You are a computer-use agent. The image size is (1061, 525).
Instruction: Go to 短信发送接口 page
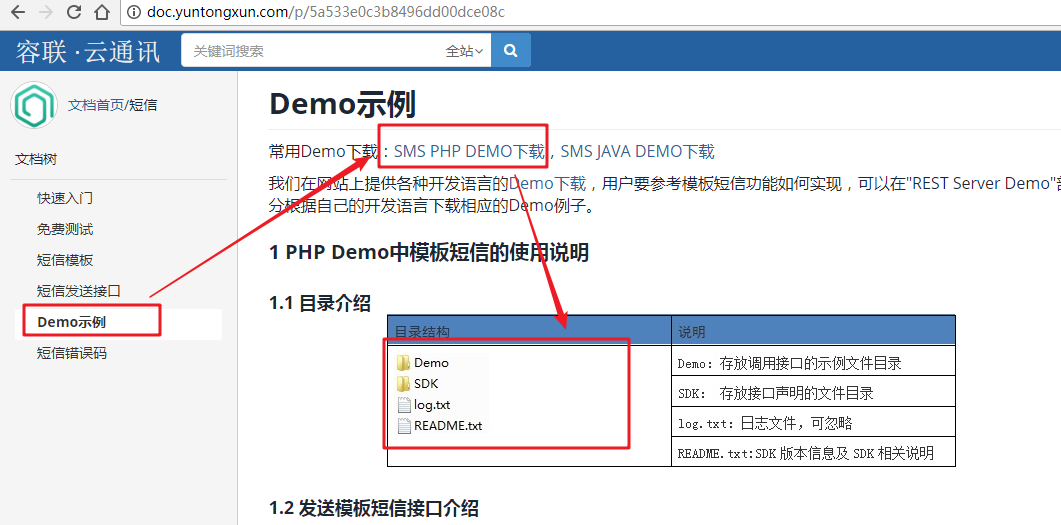pos(78,291)
